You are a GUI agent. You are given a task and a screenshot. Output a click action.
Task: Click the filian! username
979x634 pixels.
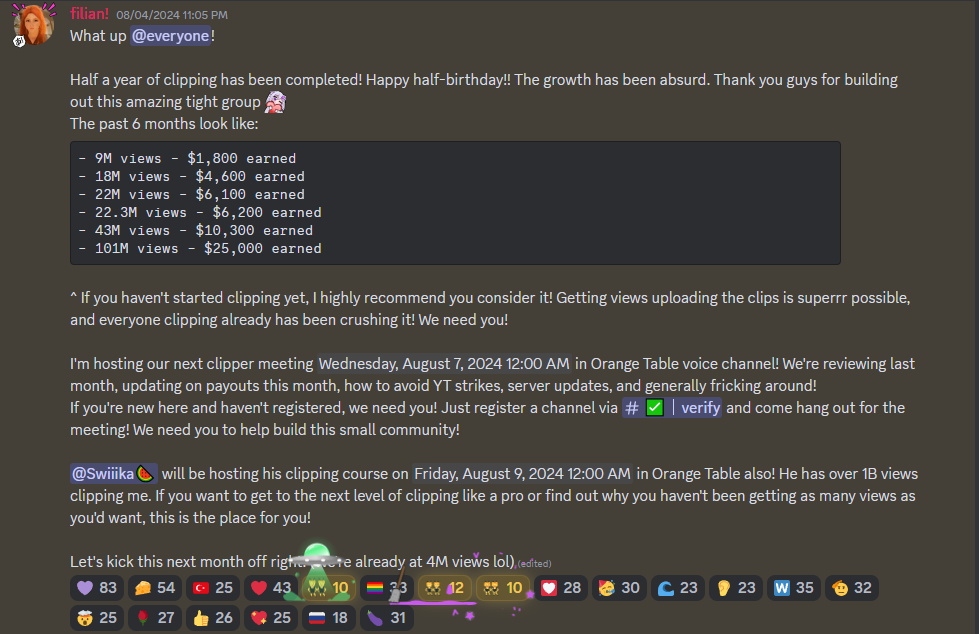click(89, 14)
